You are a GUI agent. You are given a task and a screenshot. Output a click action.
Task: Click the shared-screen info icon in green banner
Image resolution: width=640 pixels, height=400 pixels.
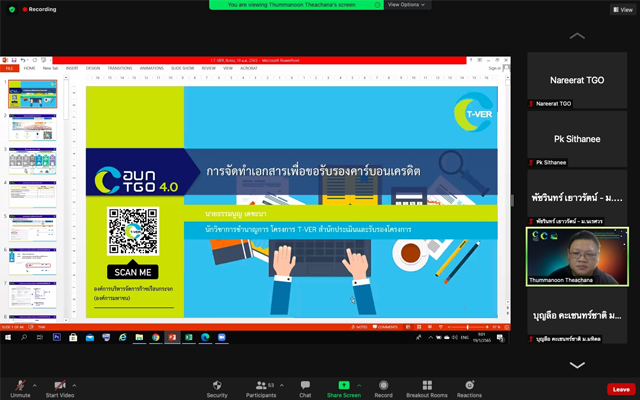[377, 5]
